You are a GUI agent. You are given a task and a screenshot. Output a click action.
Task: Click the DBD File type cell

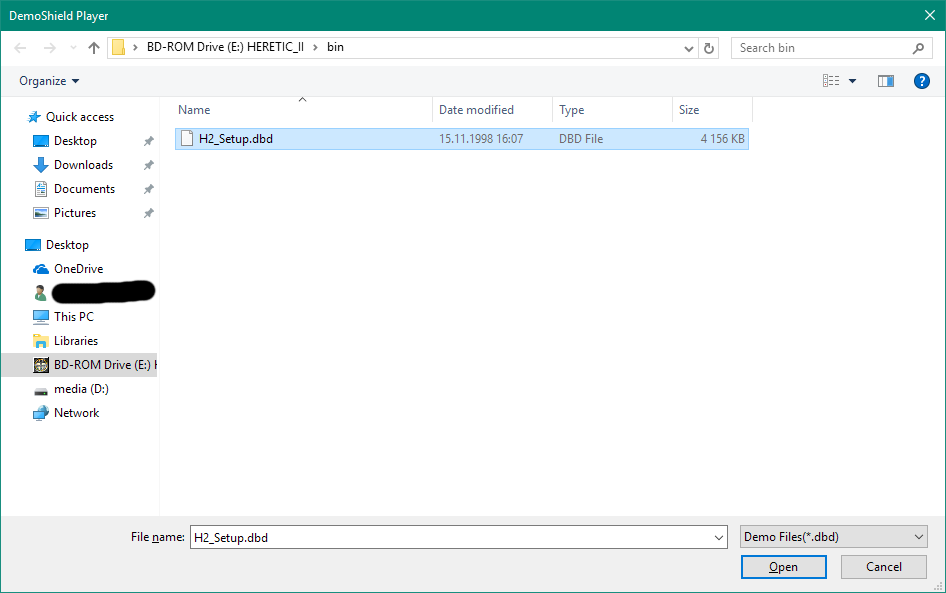pos(581,139)
